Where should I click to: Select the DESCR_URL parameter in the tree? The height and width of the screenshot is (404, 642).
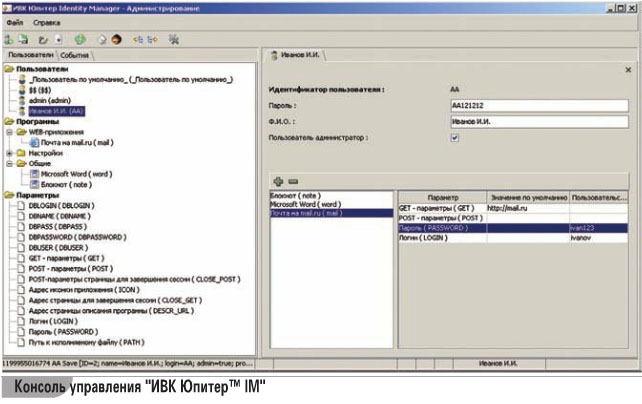[111, 311]
